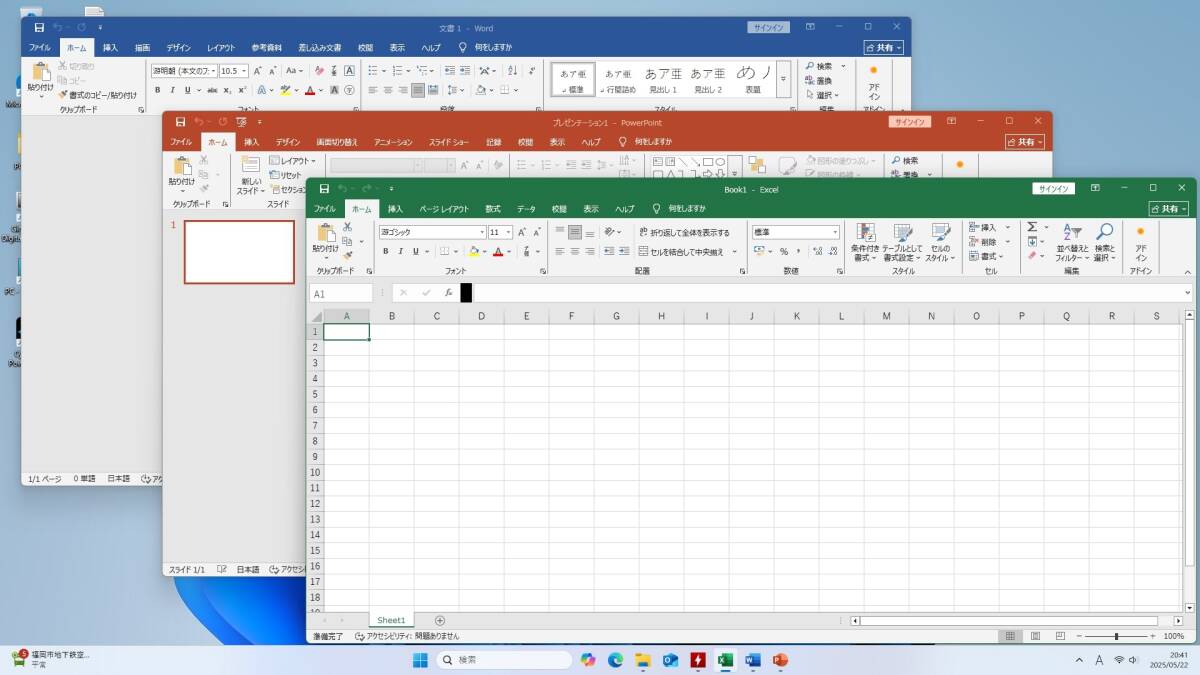Click Excel's text orientation icon
The height and width of the screenshot is (675, 1200).
click(x=610, y=232)
